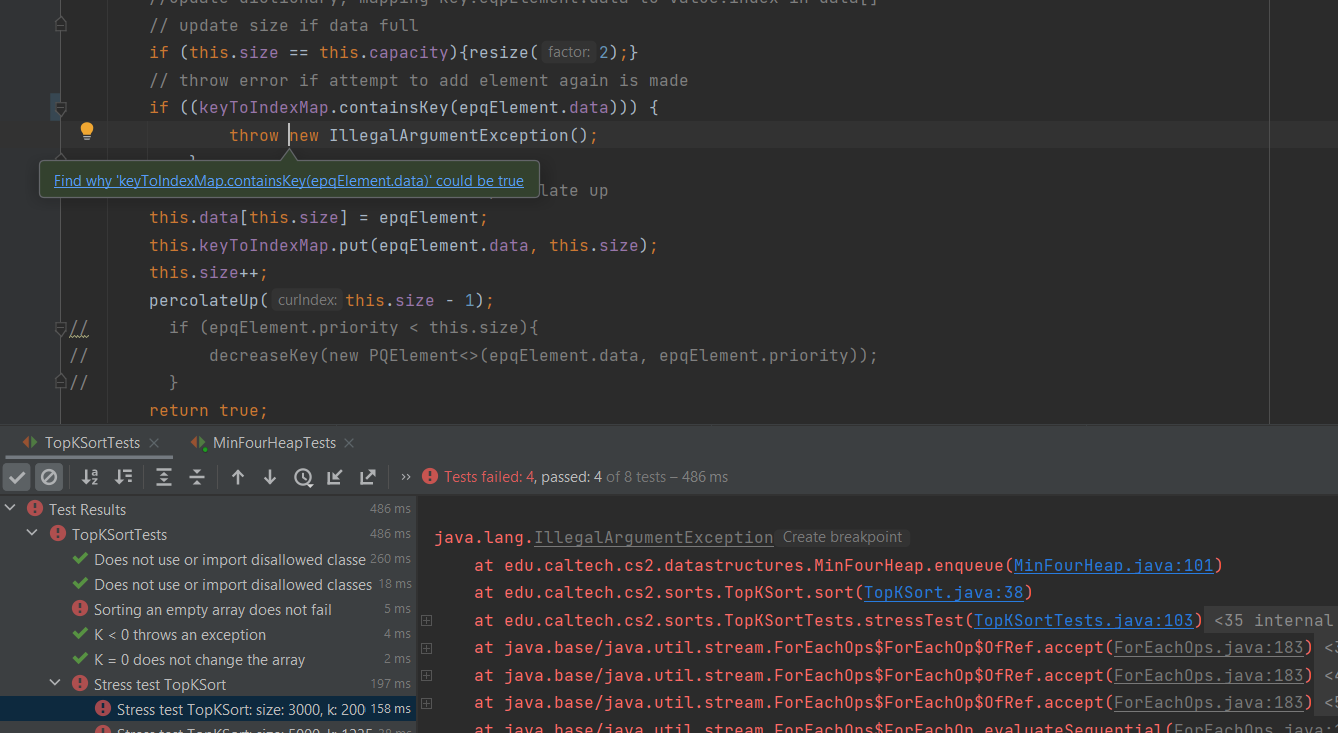The width and height of the screenshot is (1338, 733).
Task: Click Import Tests icon
Action: click(335, 477)
